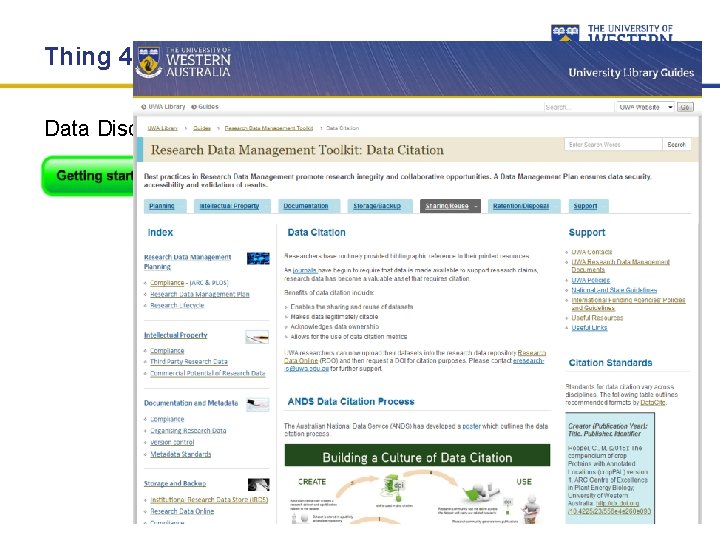Screen dimensions: 720x540
Task: Open Research Data Online index link
Action: click(182, 511)
